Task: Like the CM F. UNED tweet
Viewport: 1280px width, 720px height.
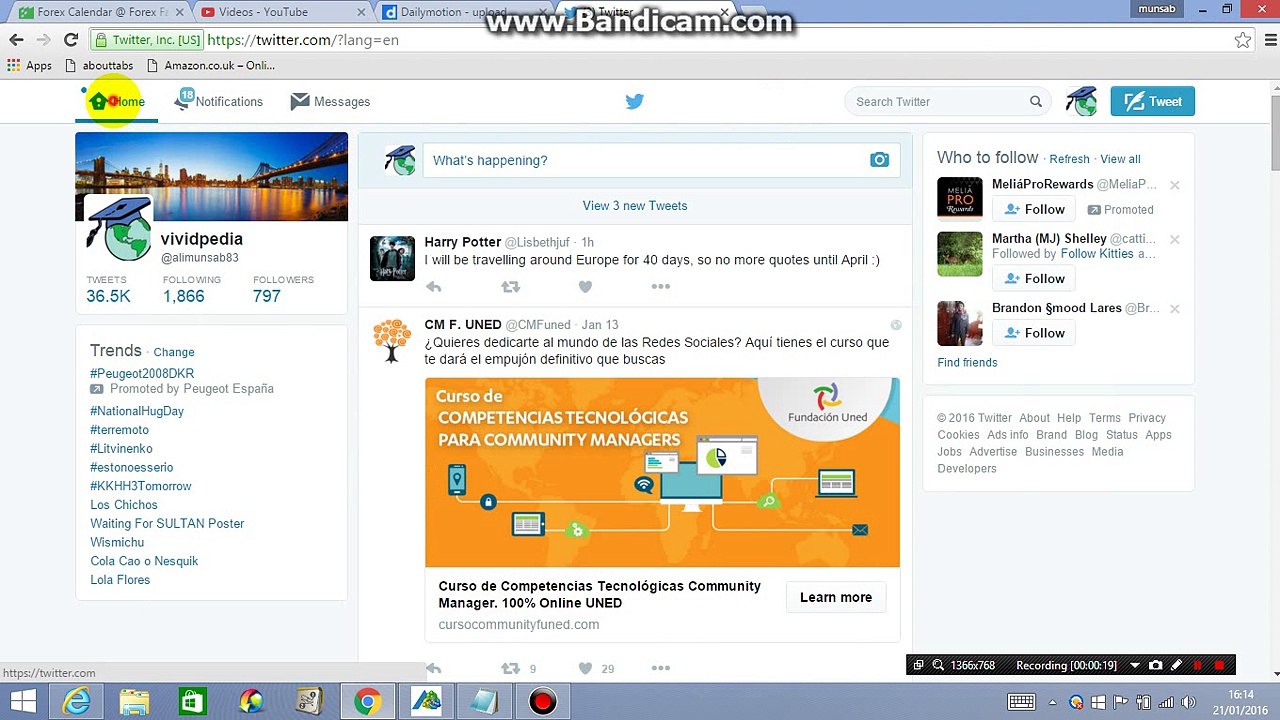Action: point(585,668)
